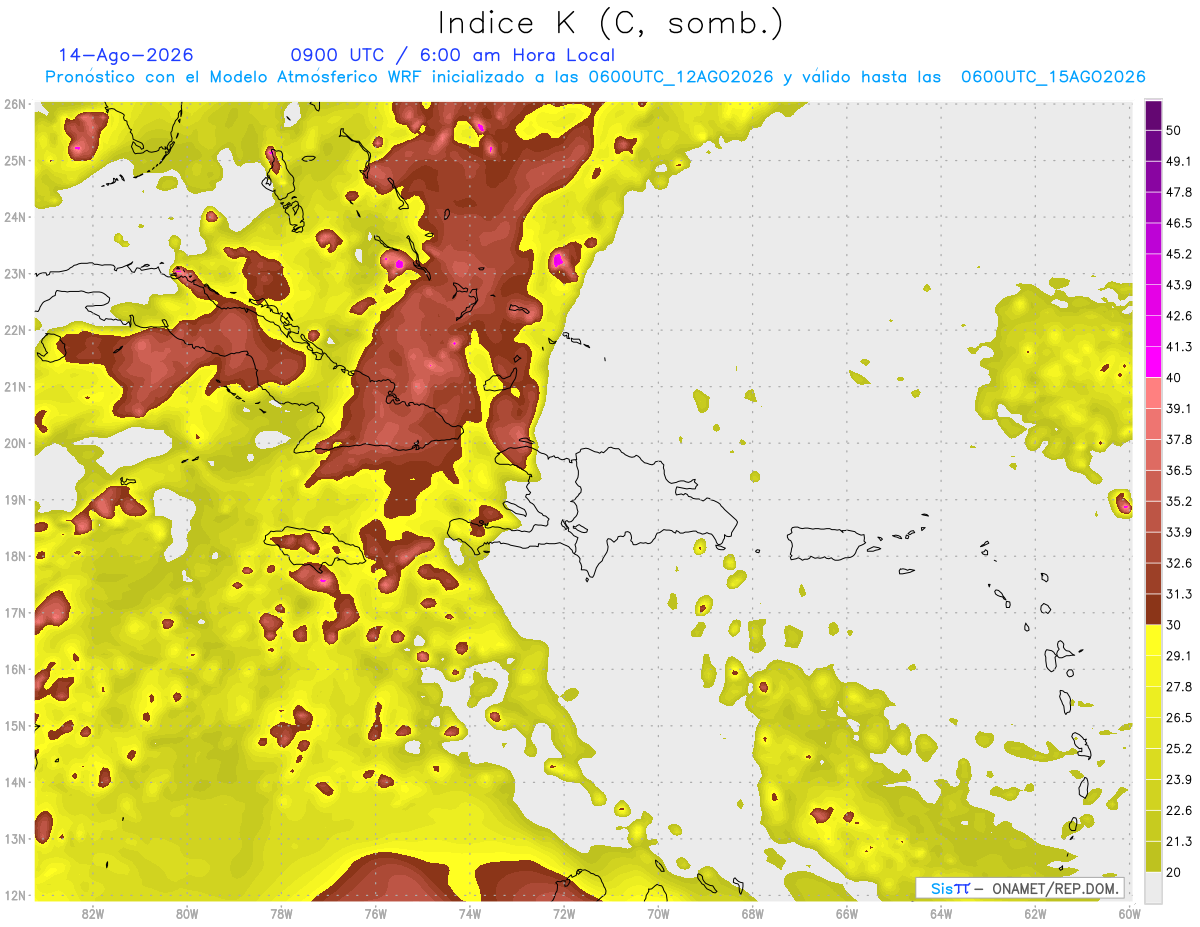Click the colorbar value "49.1"
The height and width of the screenshot is (927, 1200).
click(x=1178, y=161)
